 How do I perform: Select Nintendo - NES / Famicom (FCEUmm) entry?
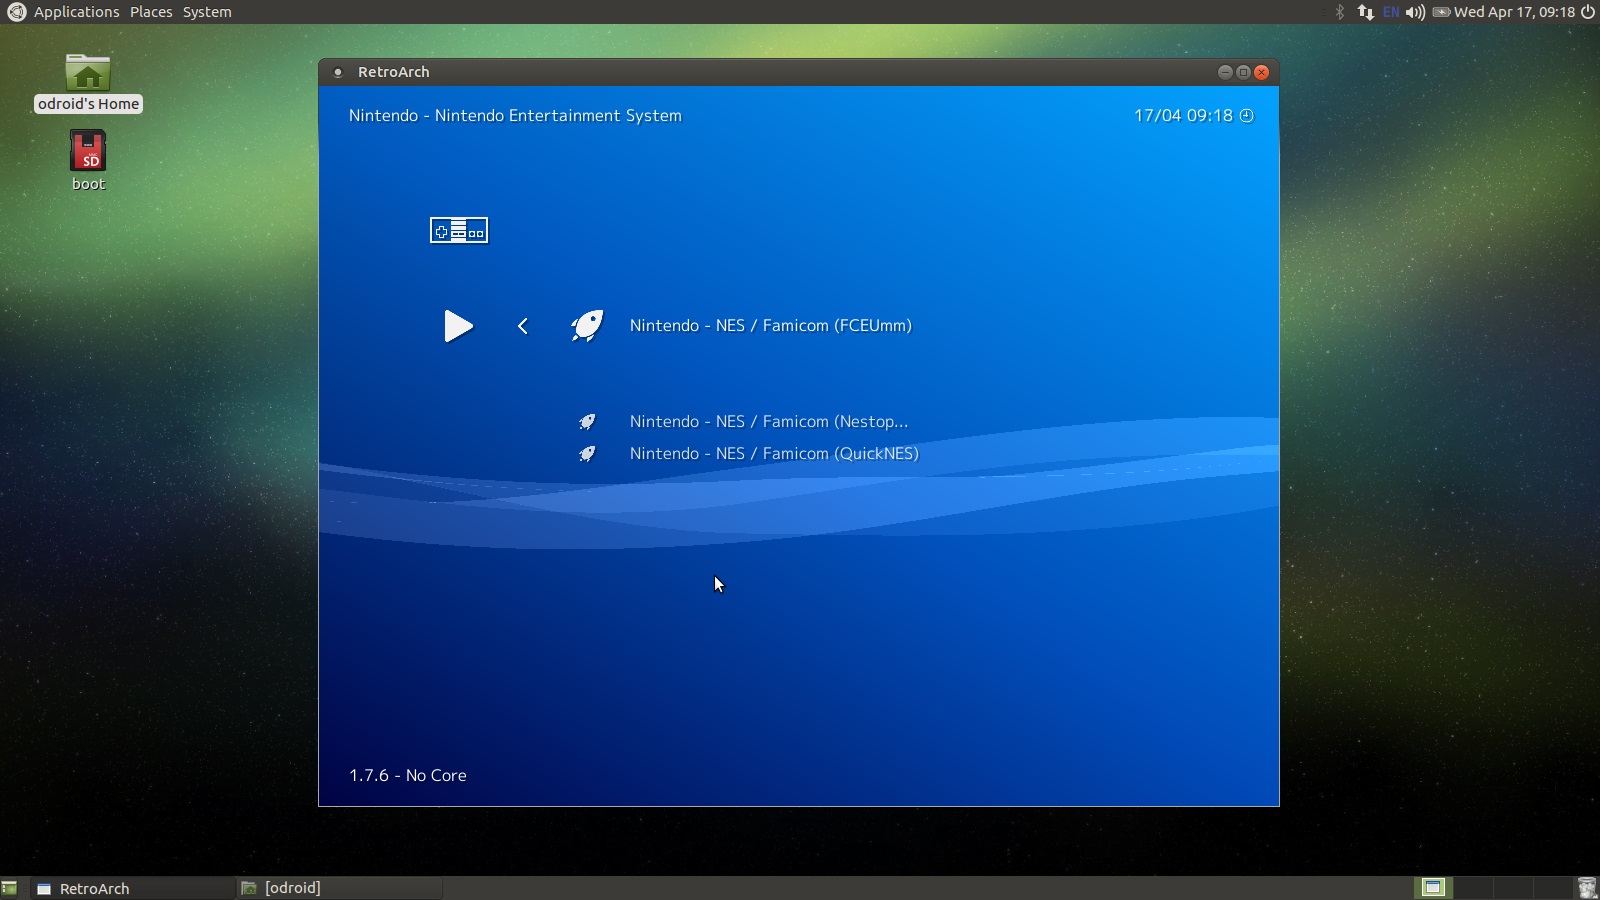770,326
